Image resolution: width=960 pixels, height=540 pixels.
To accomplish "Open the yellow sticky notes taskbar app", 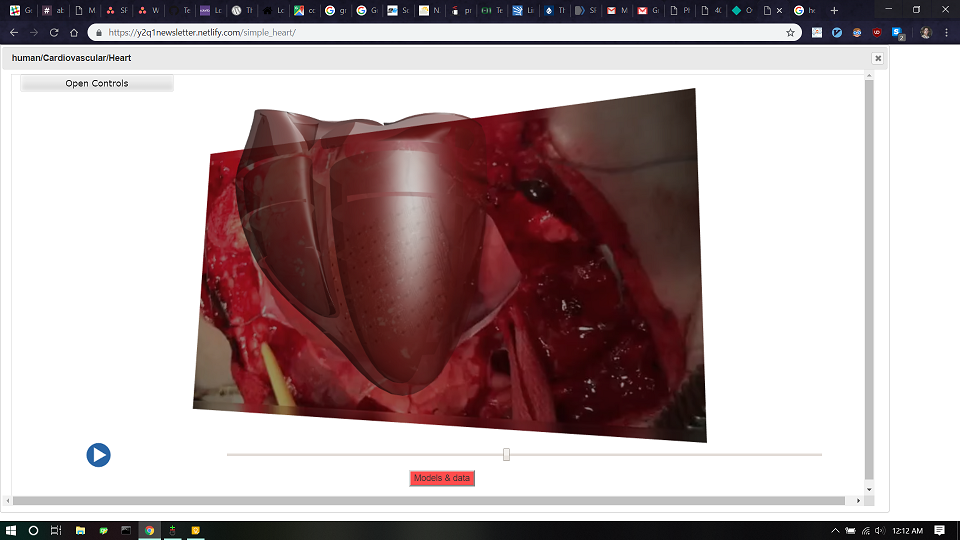I will click(195, 530).
